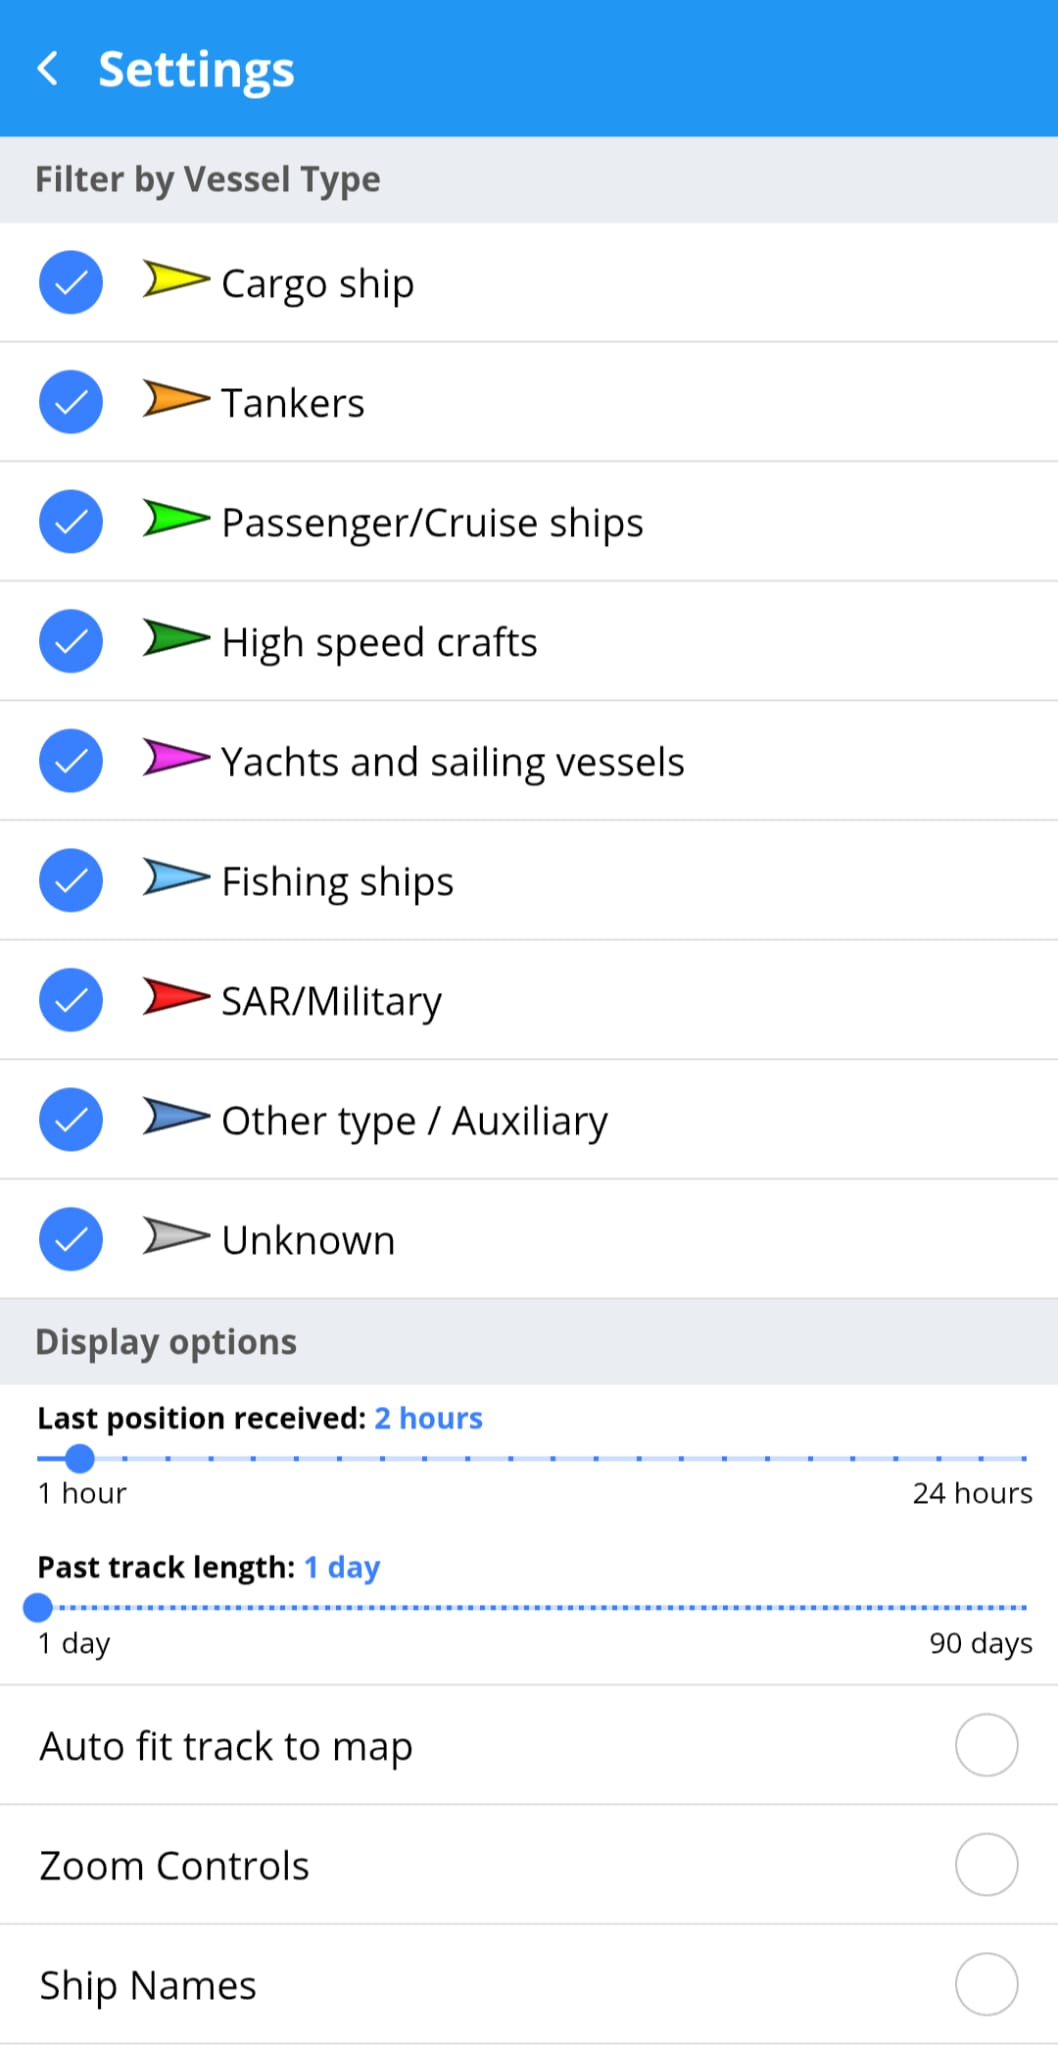
Task: Uncheck the Fishing ships filter checkbox
Action: 71,880
